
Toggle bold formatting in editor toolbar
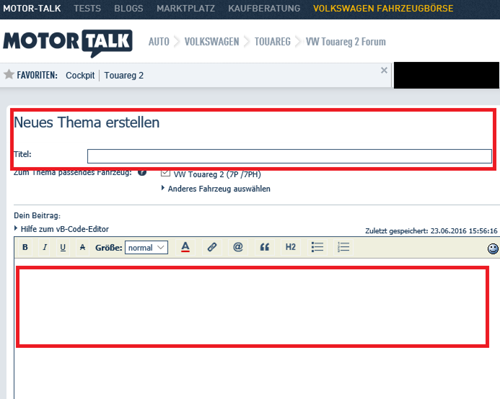[x=25, y=247]
